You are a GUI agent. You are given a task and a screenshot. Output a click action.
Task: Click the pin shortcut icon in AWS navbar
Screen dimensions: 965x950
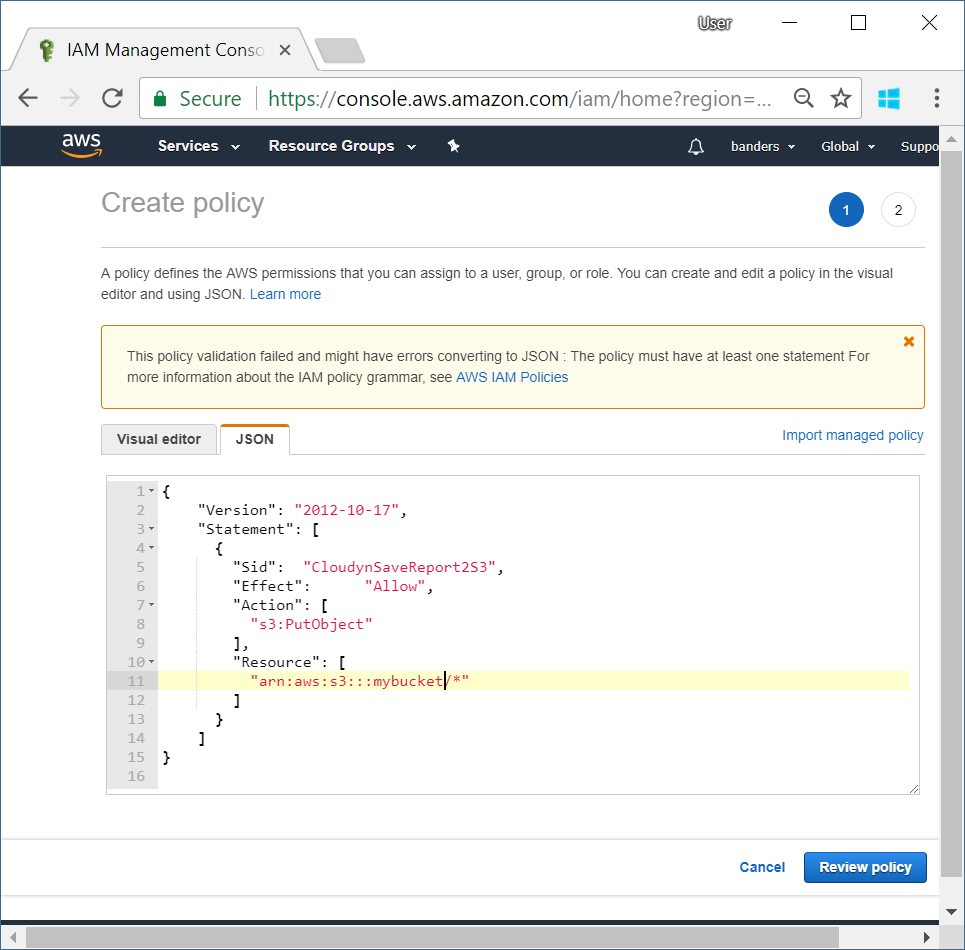tap(454, 146)
